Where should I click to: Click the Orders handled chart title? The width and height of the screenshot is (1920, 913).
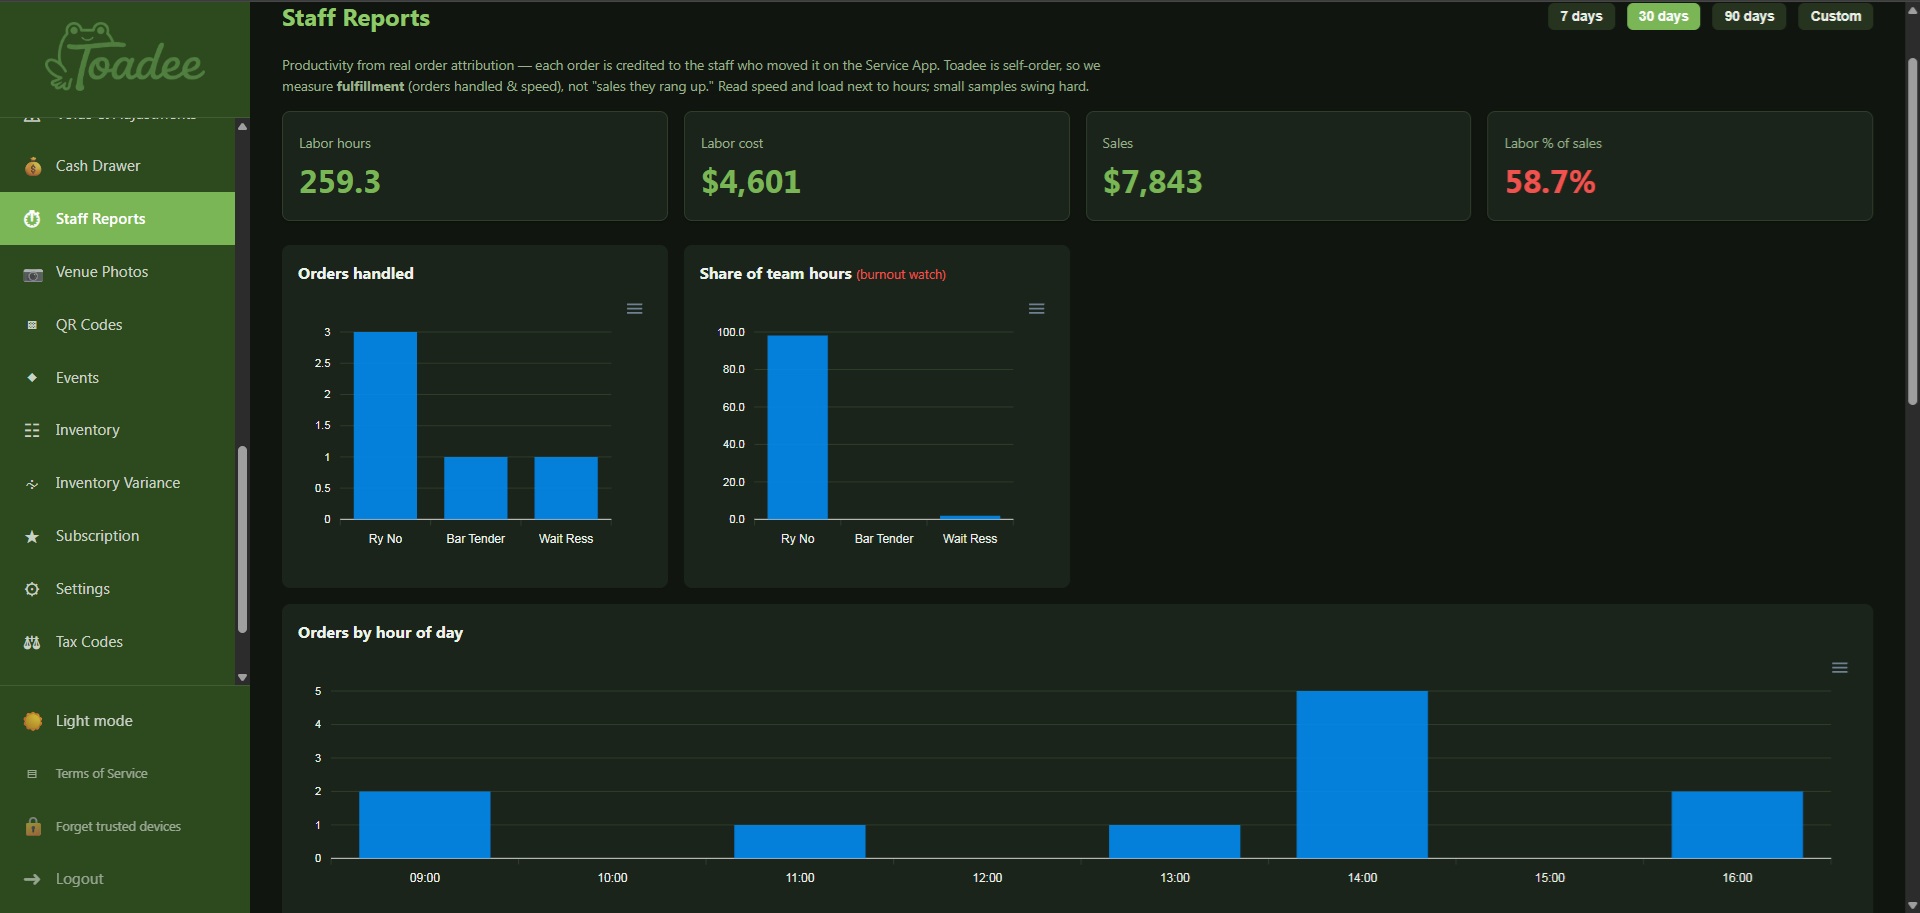click(x=356, y=274)
